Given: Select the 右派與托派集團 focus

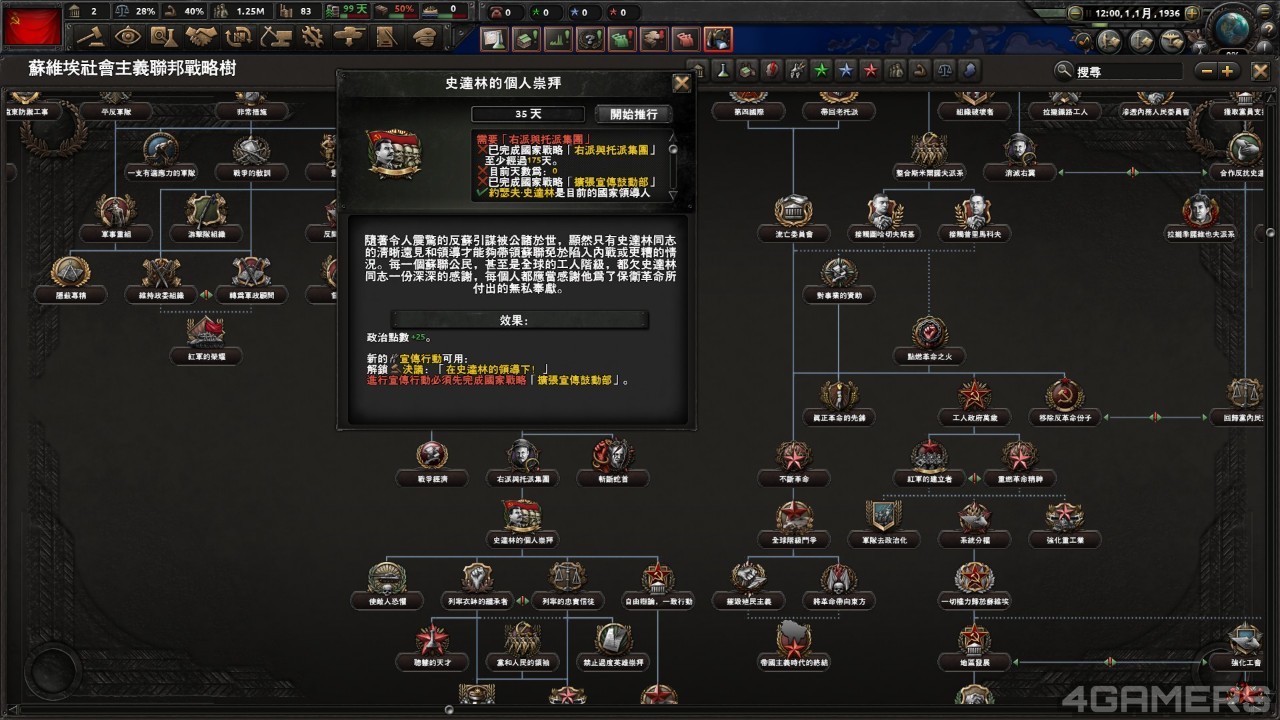Looking at the screenshot, I should (x=522, y=463).
